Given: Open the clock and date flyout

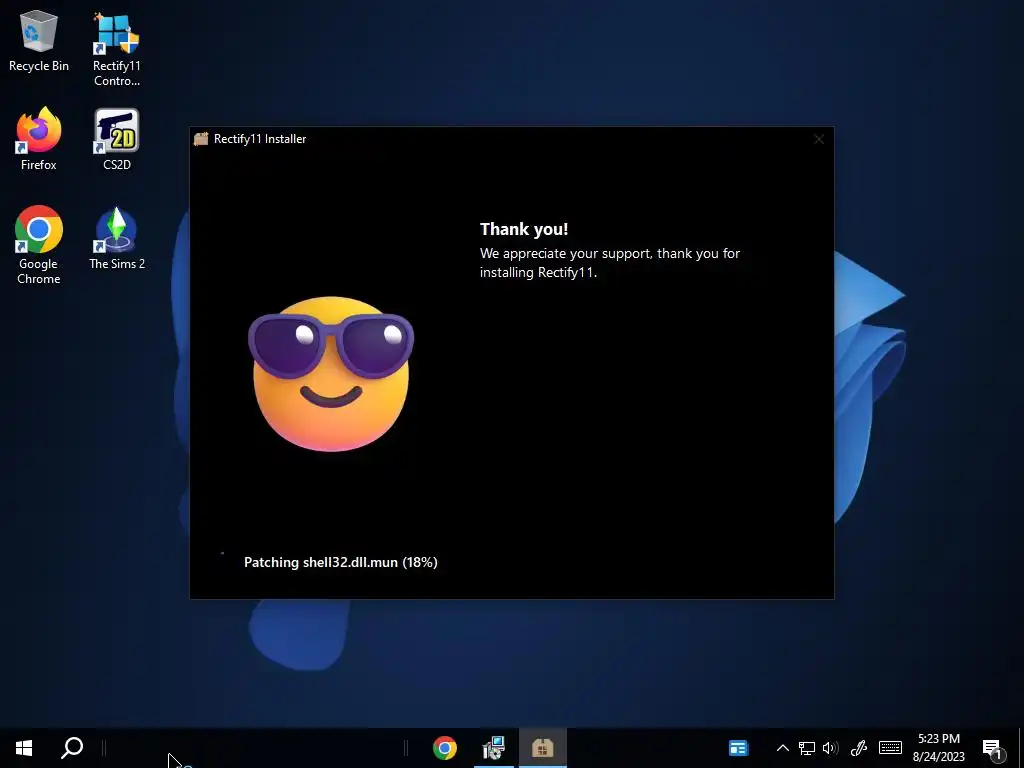Looking at the screenshot, I should 938,748.
